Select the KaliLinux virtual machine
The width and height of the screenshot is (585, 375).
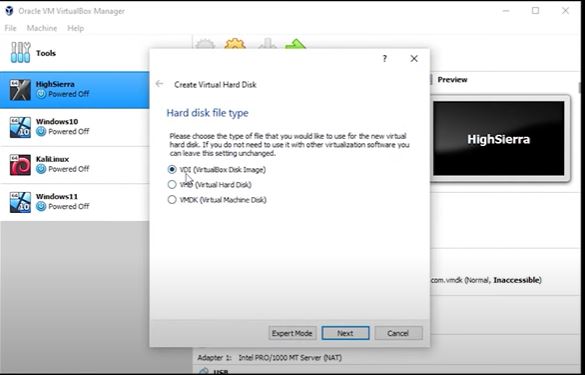pos(75,165)
